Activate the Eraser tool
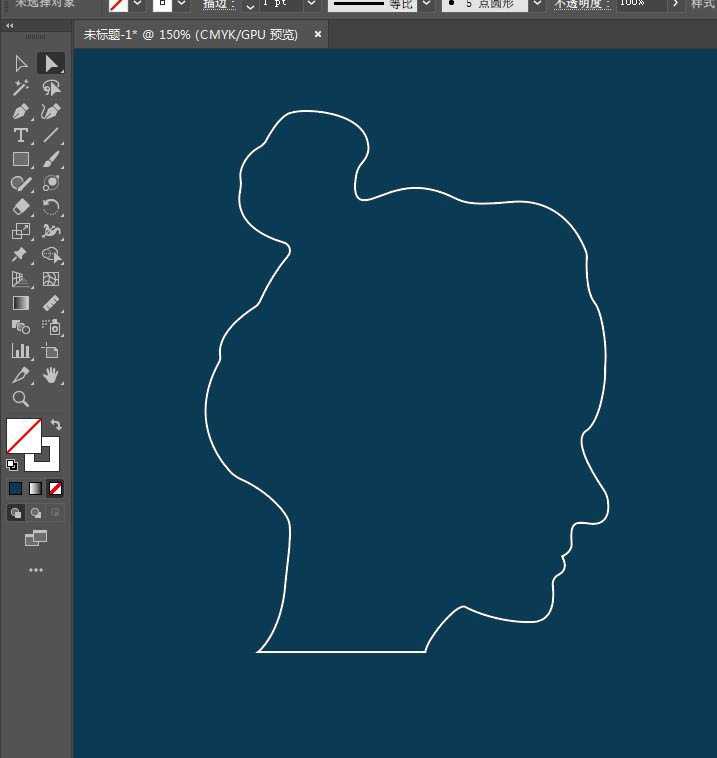The image size is (717, 758). coord(20,207)
